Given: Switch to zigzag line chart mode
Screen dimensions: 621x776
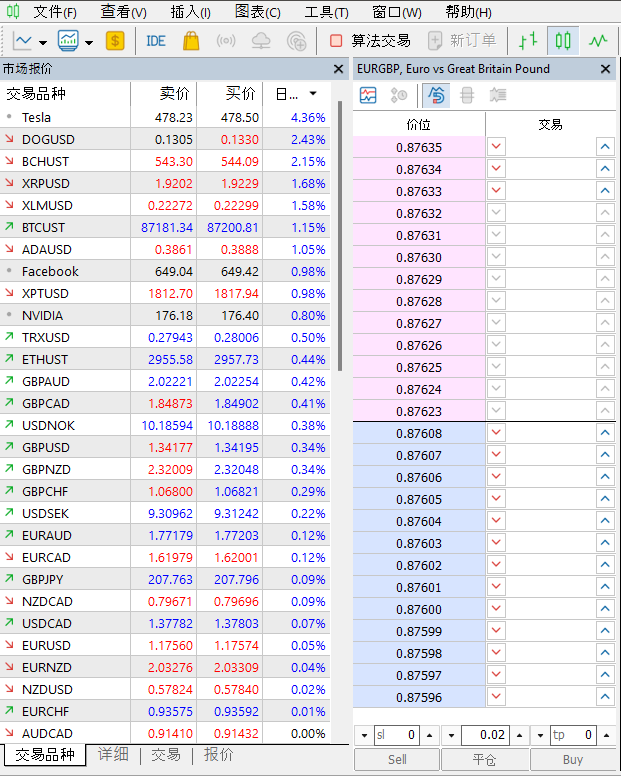Looking at the screenshot, I should click(598, 41).
